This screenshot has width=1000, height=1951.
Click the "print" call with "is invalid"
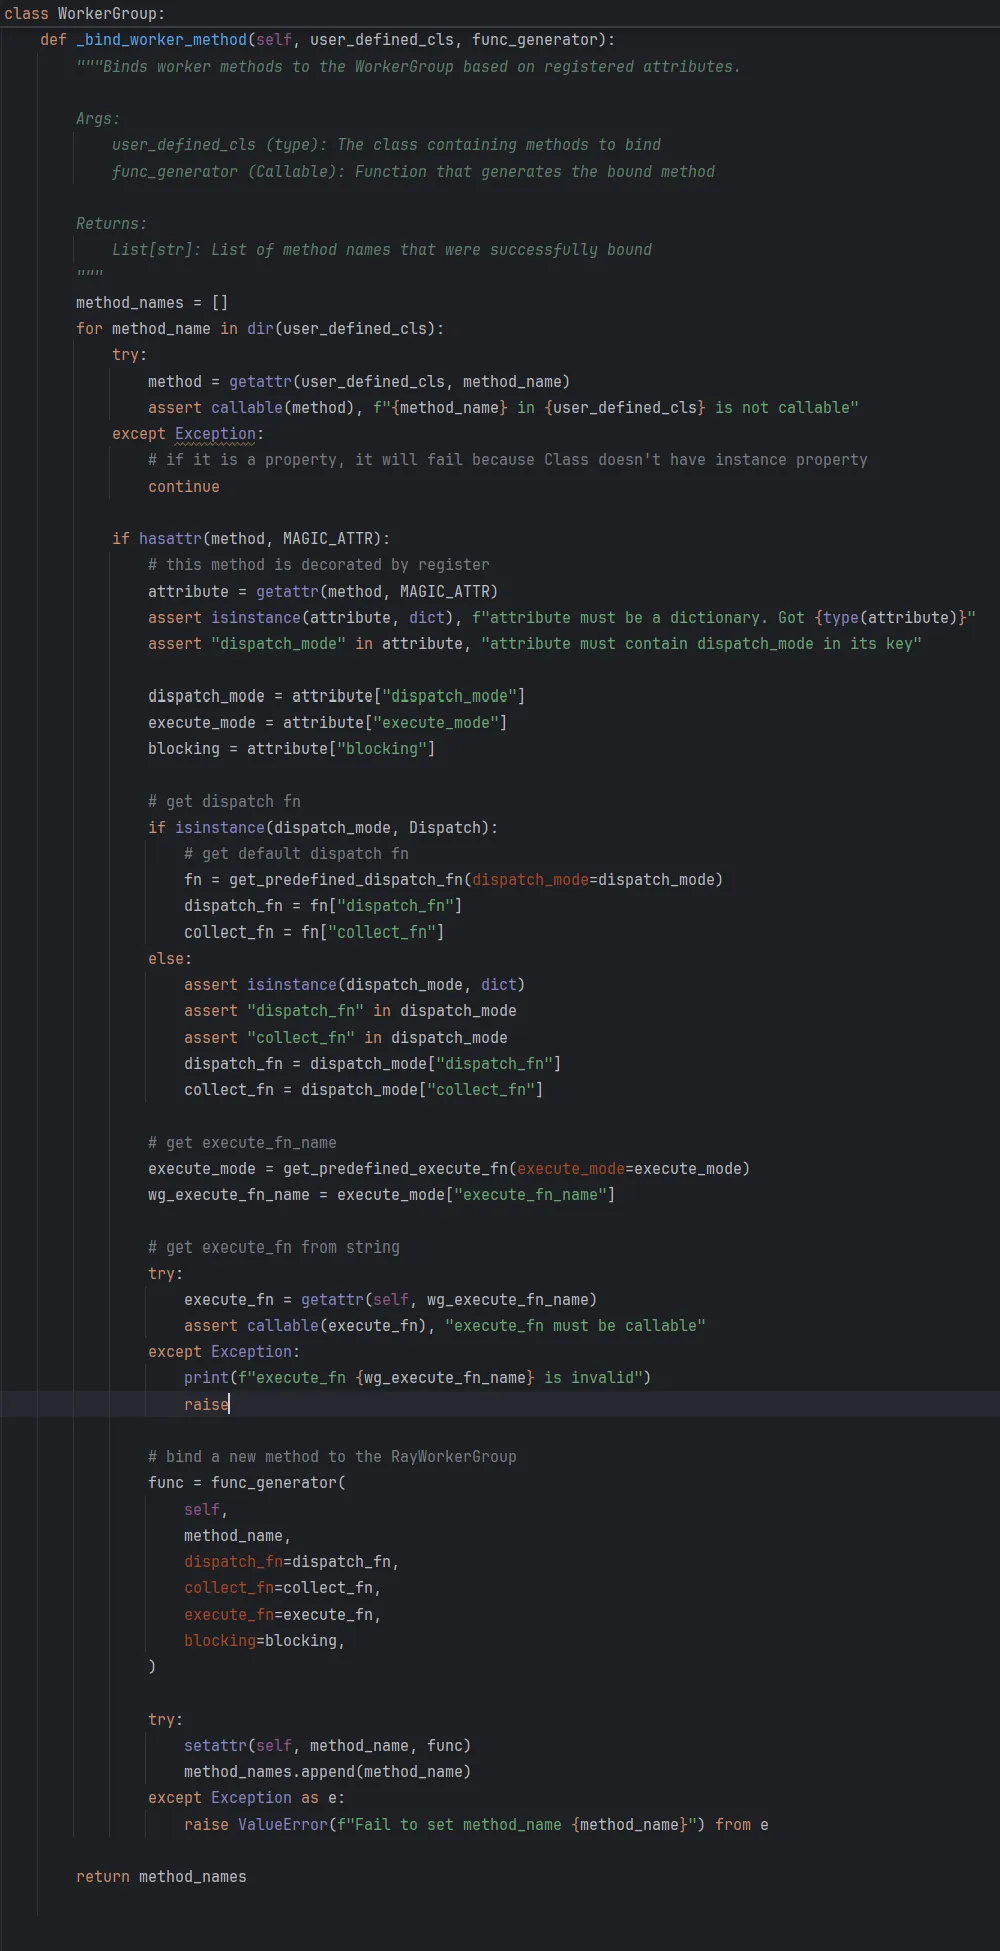pos(417,1377)
